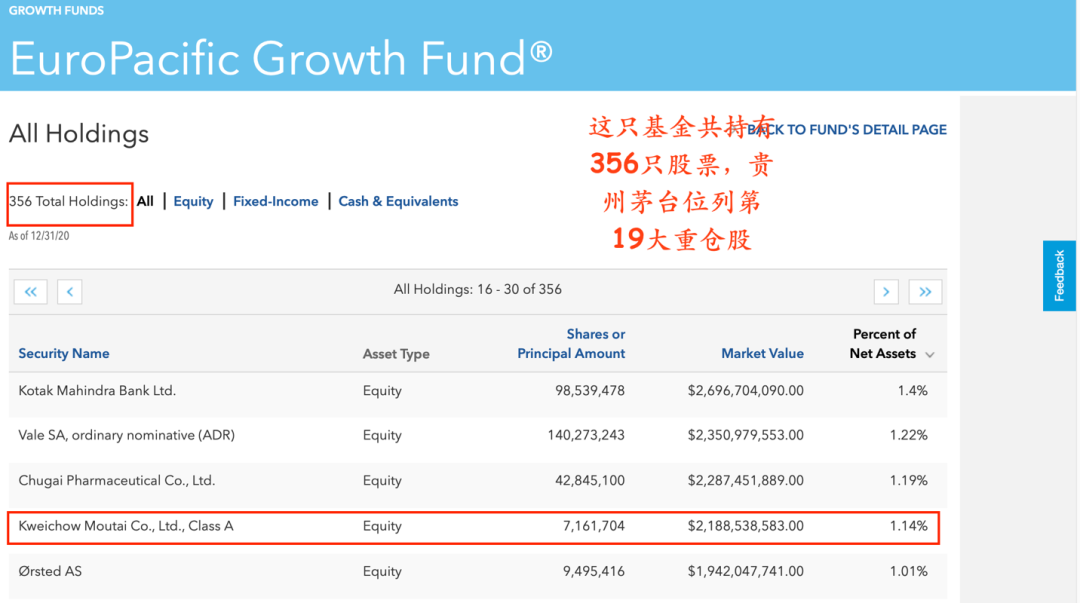The image size is (1080, 603).
Task: Click the EuroPacific Growth Fund title
Action: tap(281, 58)
